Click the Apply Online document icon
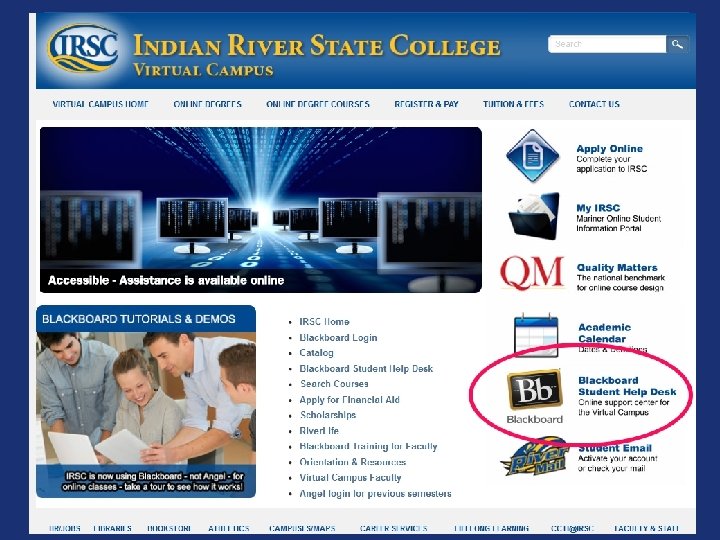 533,156
